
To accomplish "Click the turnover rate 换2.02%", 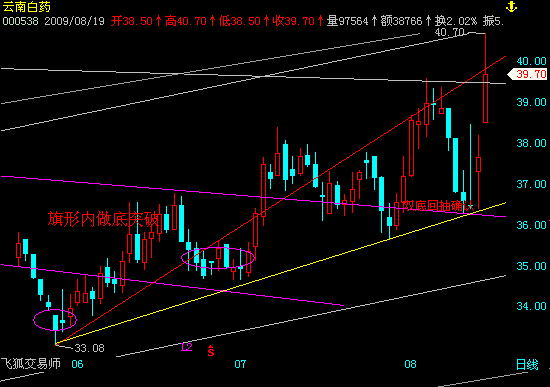I will pos(456,21).
